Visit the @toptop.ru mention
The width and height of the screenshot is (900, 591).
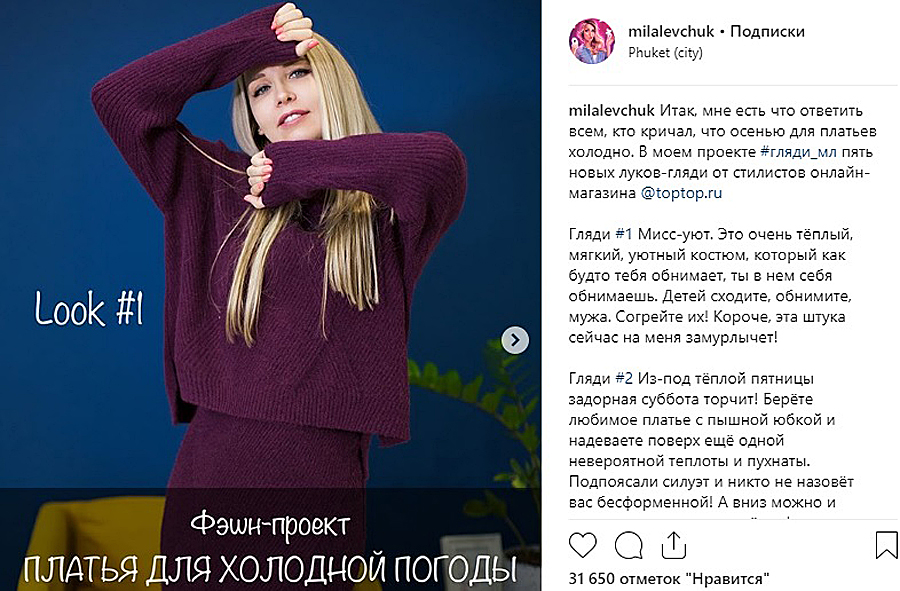[x=681, y=193]
